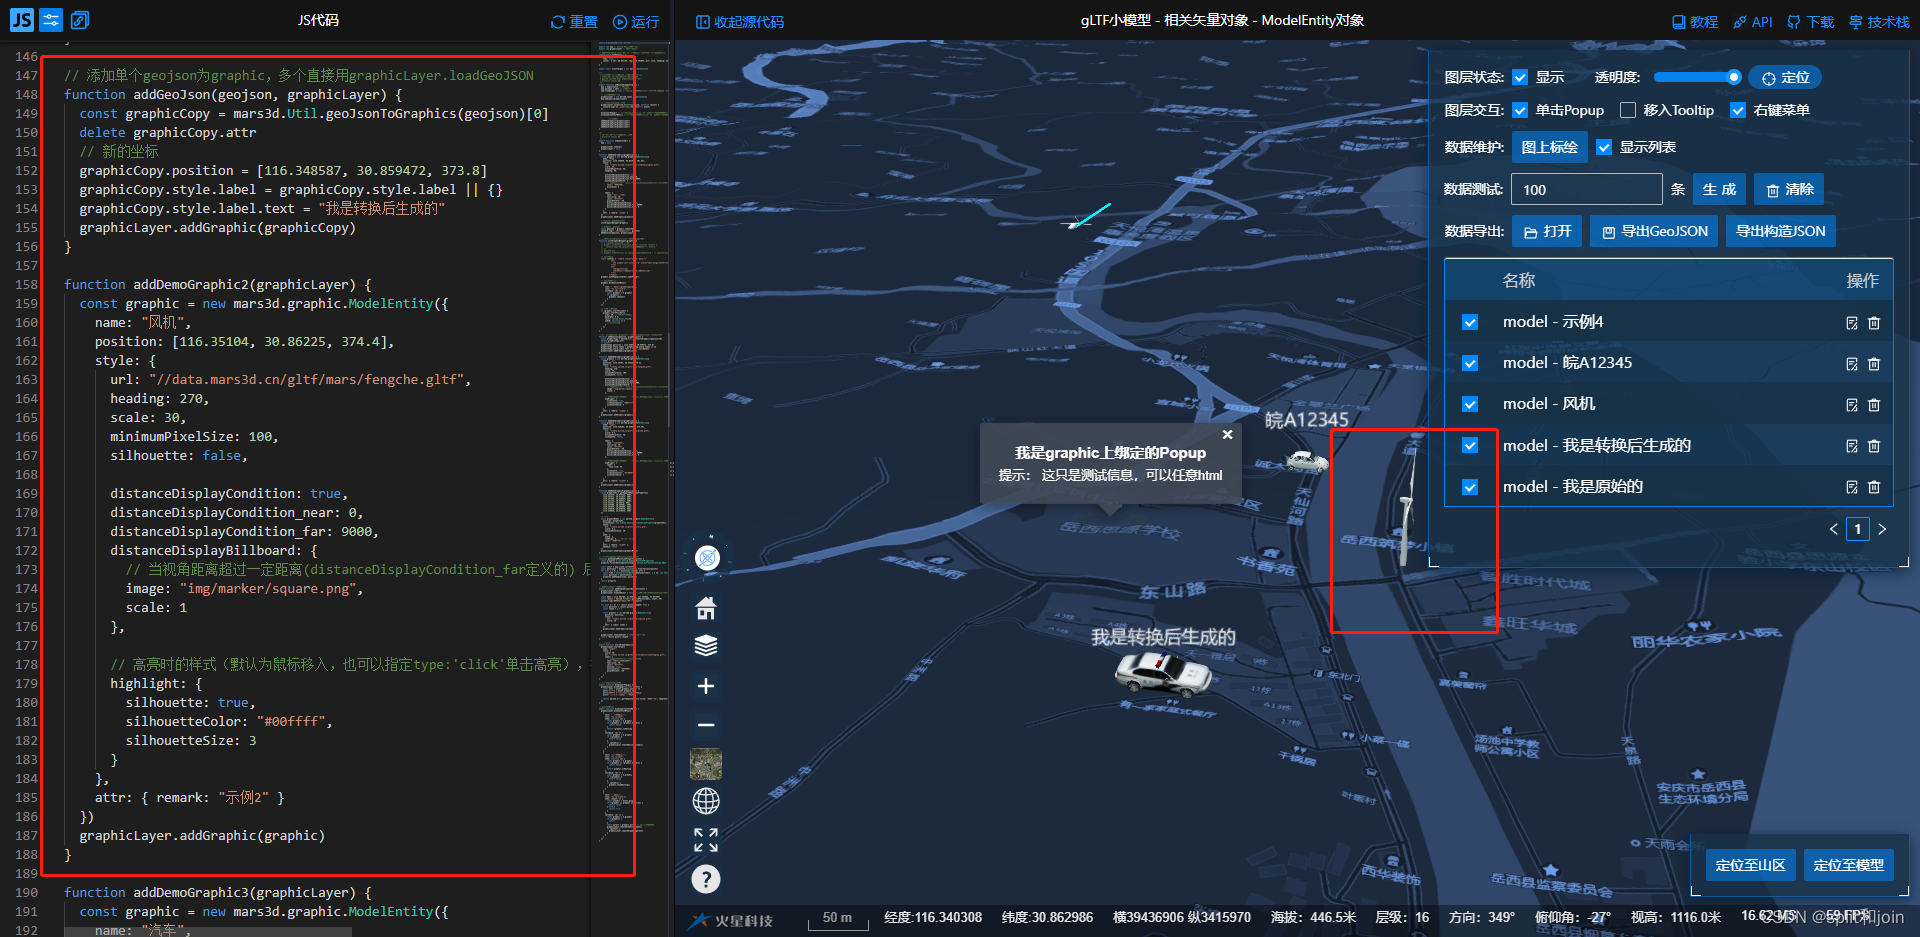Uncheck the model - 我是原始的 row checkbox
Image resolution: width=1920 pixels, height=937 pixels.
click(1470, 487)
